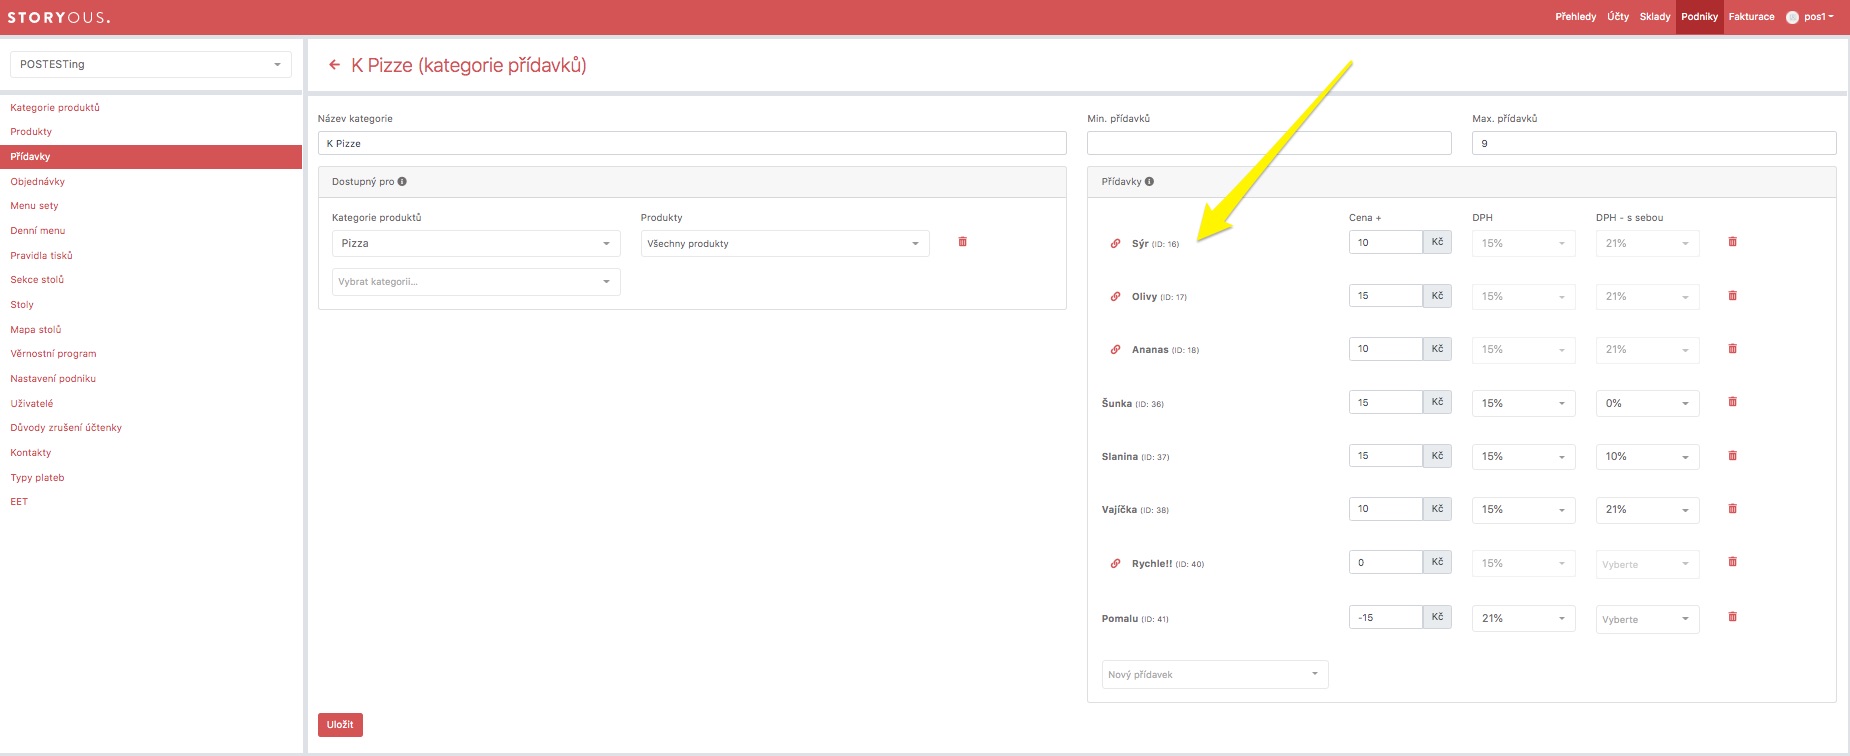Open the DPH dropdown for Pomalu
Viewport: 1850px width, 756px height.
[1524, 618]
